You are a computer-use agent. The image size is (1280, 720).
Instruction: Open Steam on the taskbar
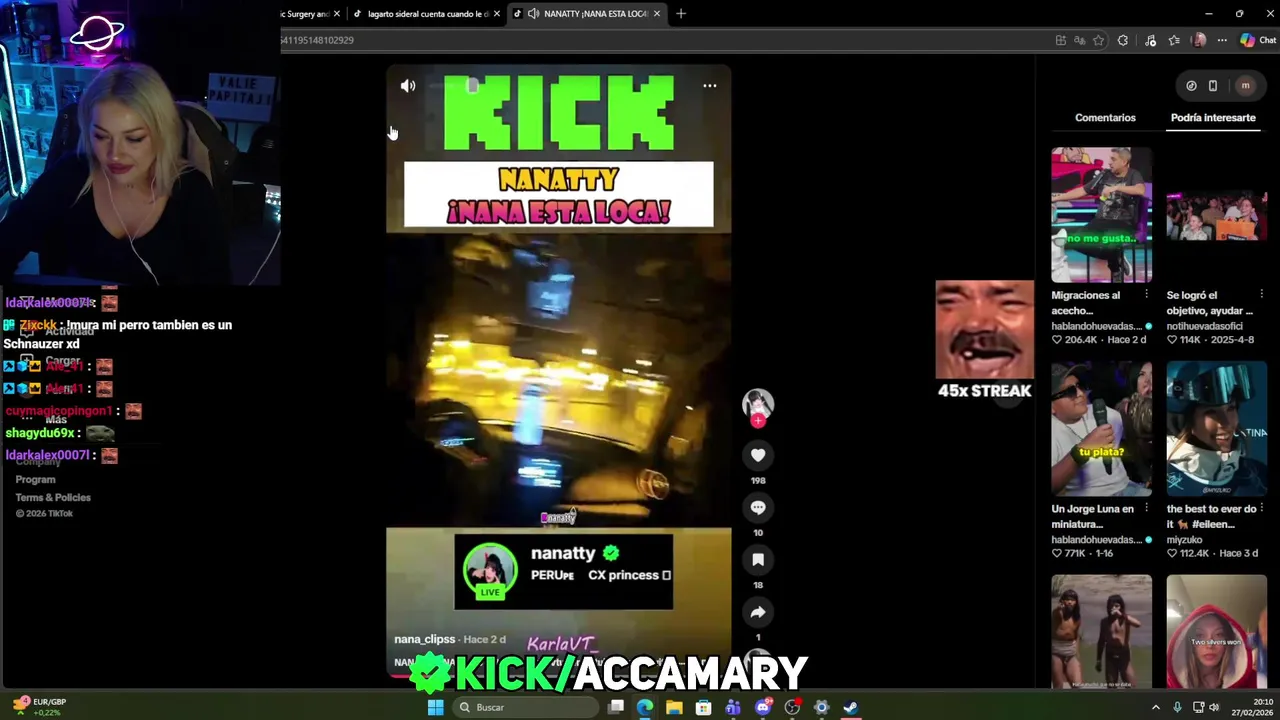[x=850, y=707]
